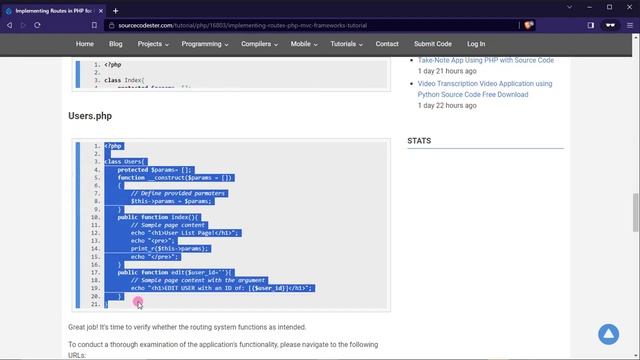Expand the Programming dropdown menu

tap(205, 44)
